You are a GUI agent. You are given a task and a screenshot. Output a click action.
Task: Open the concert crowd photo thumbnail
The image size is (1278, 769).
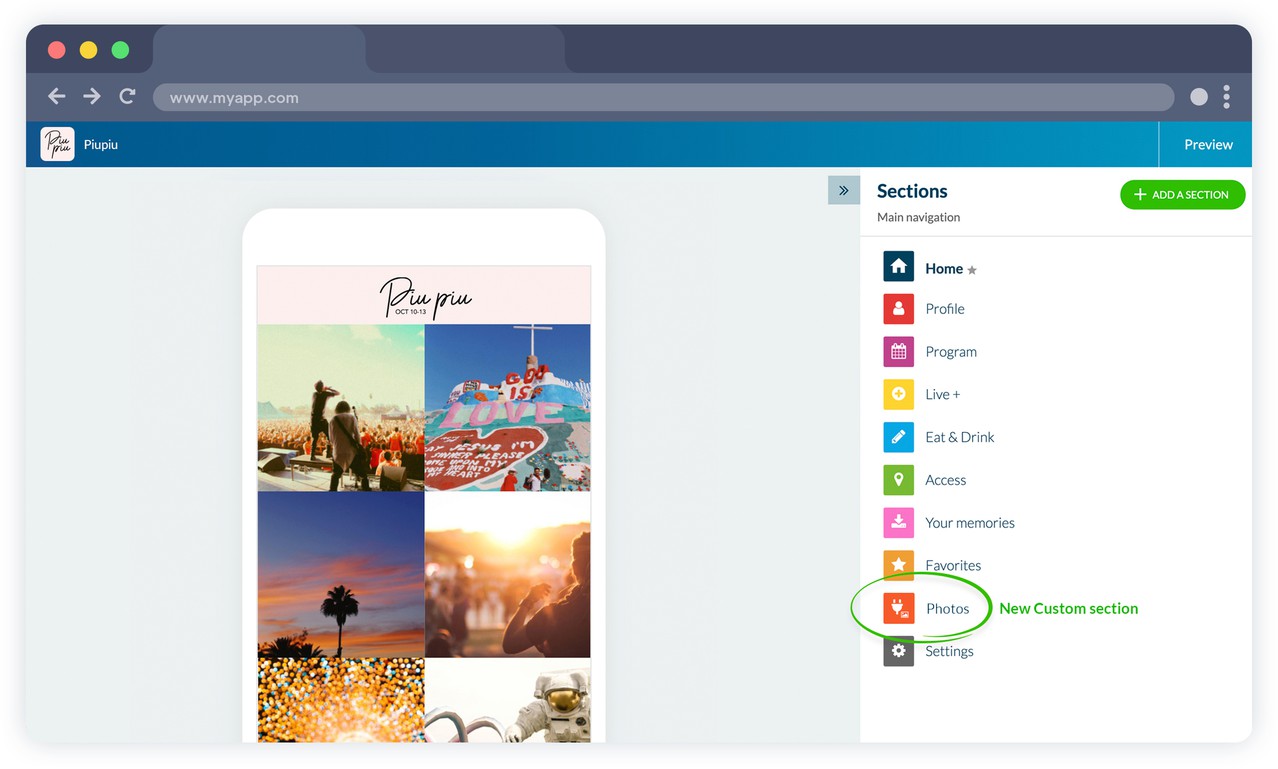341,408
